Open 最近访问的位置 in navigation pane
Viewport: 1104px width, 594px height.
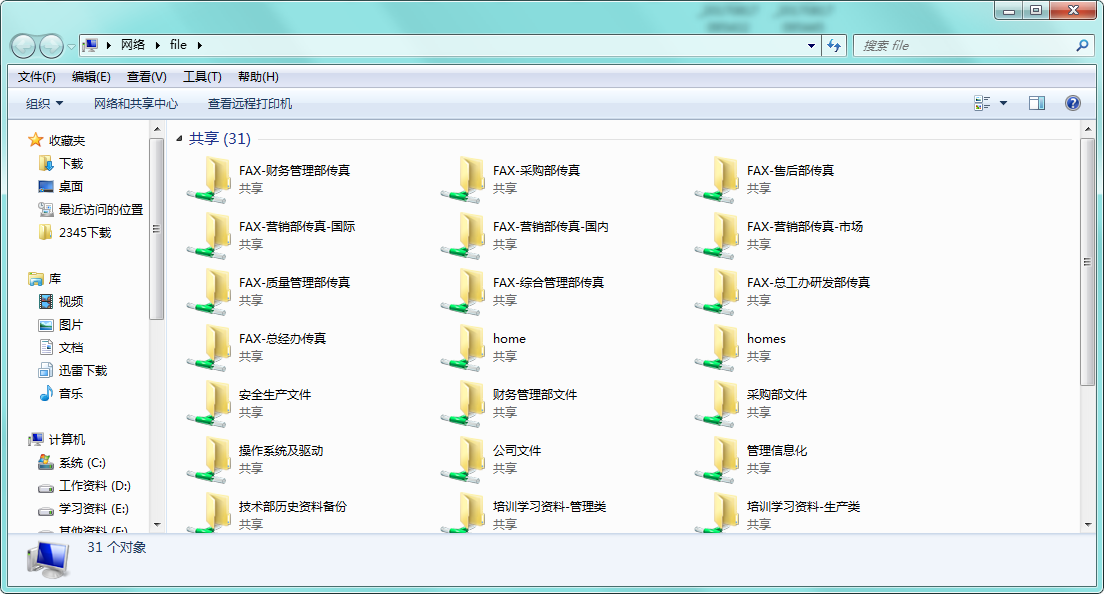tap(101, 210)
